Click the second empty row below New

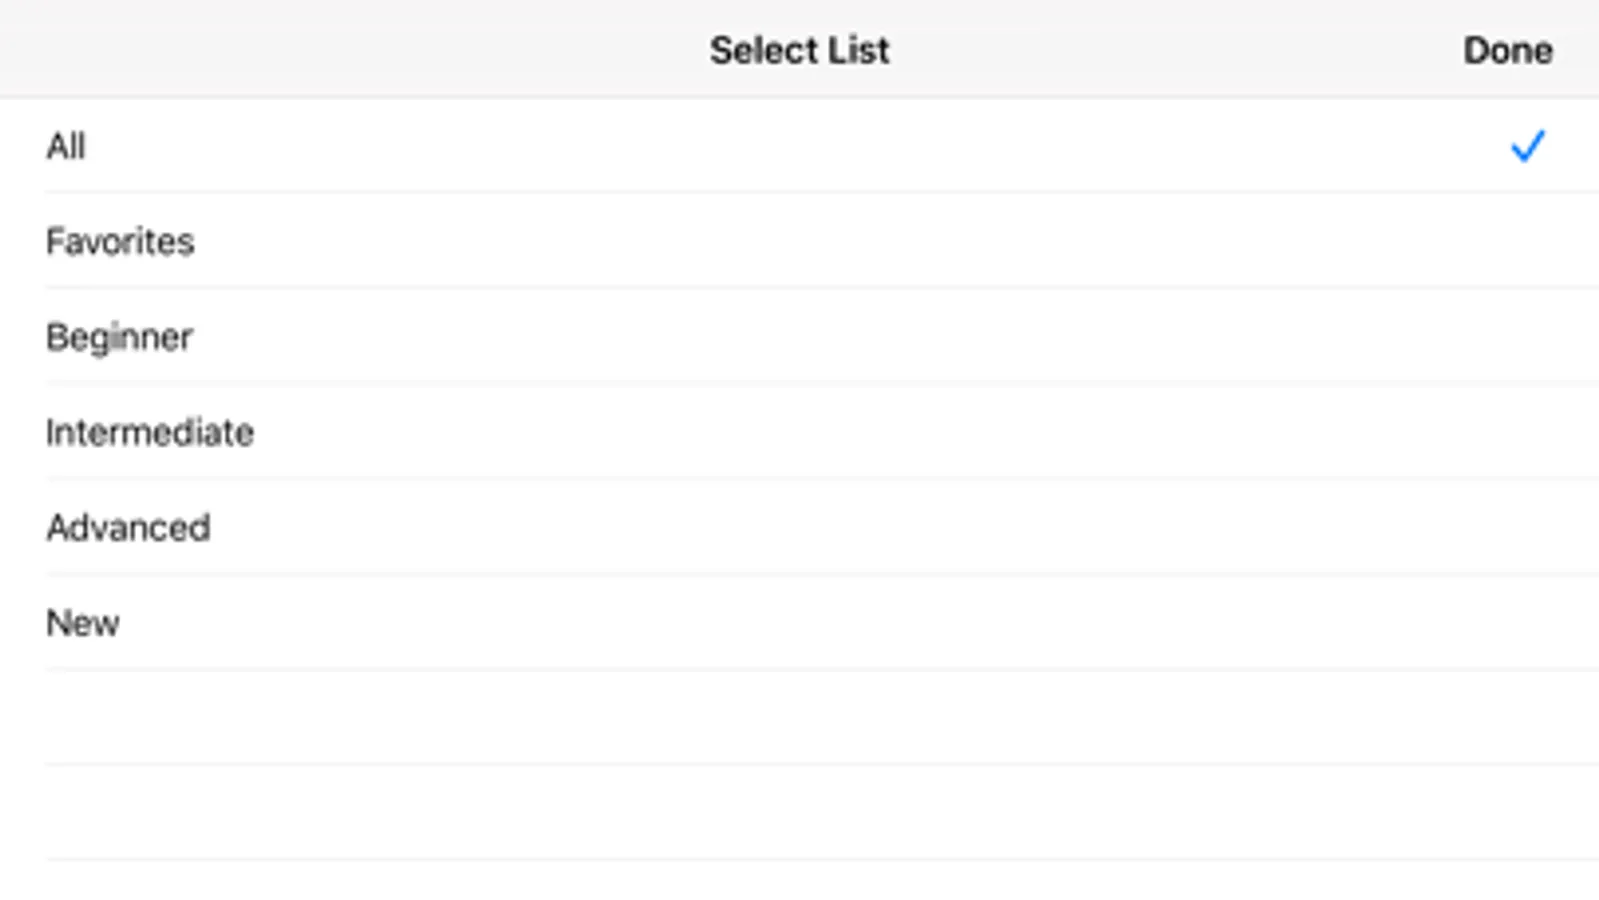click(x=800, y=812)
